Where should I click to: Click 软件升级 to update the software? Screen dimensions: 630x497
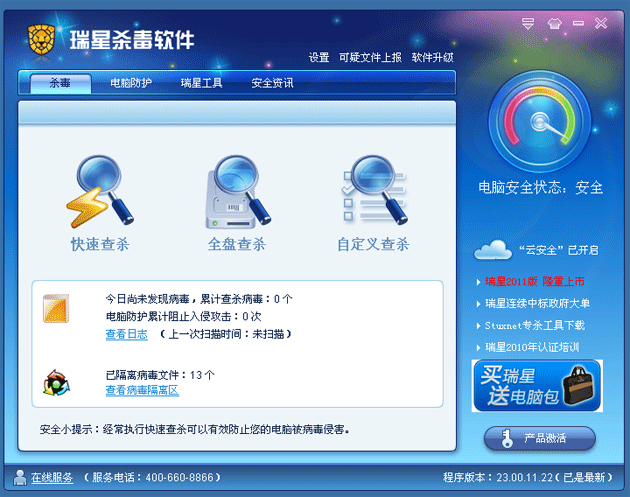(432, 58)
